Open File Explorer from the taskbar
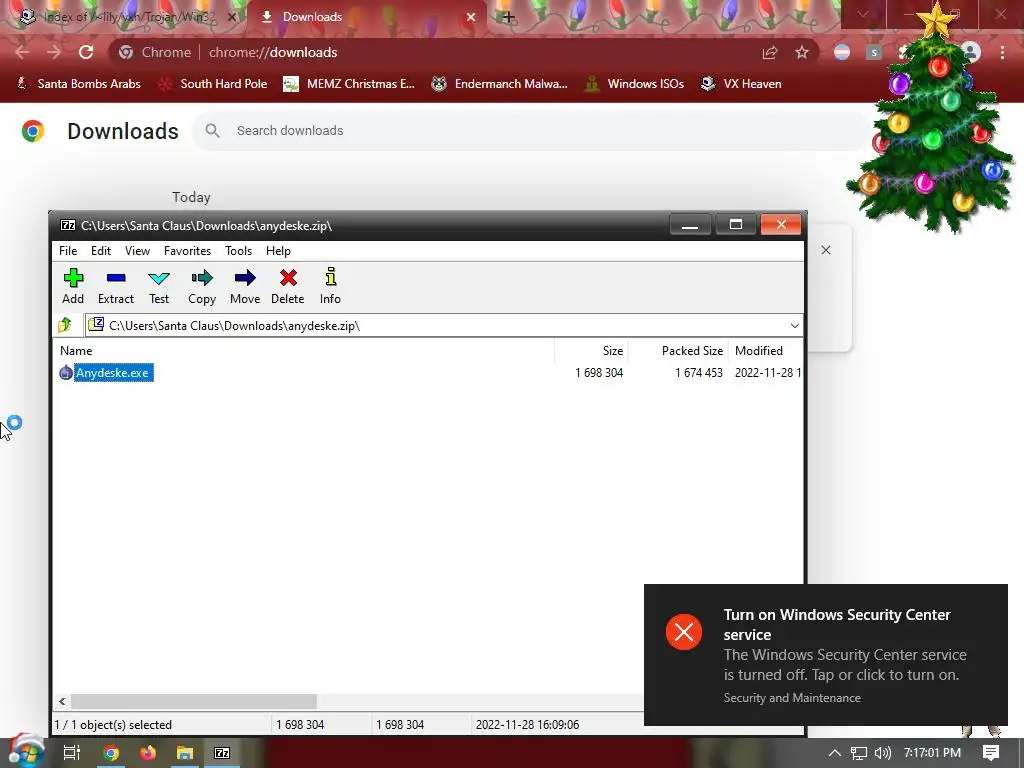Viewport: 1024px width, 768px height. pyautogui.click(x=185, y=753)
